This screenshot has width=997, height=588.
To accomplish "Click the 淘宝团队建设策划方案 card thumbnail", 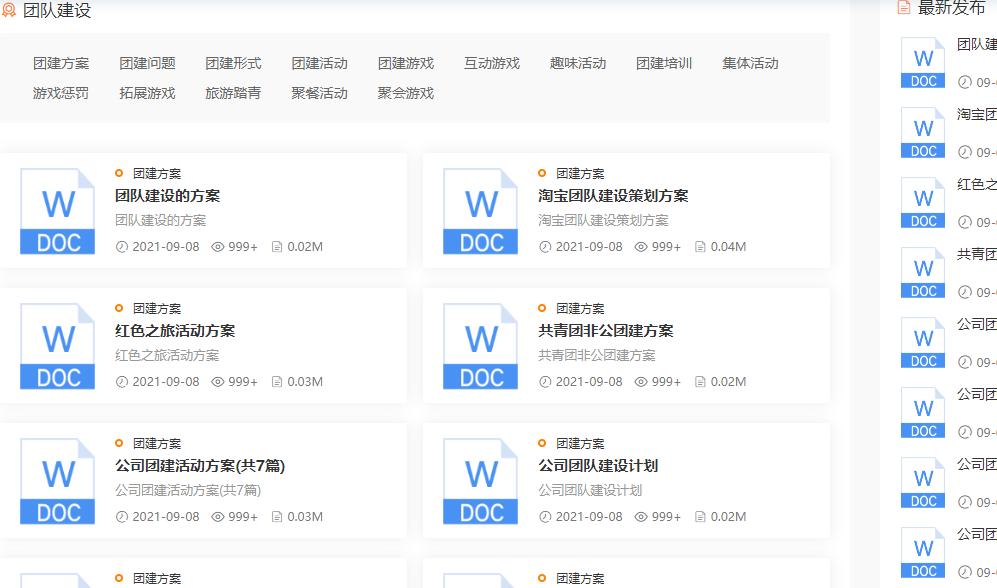I will 479,210.
